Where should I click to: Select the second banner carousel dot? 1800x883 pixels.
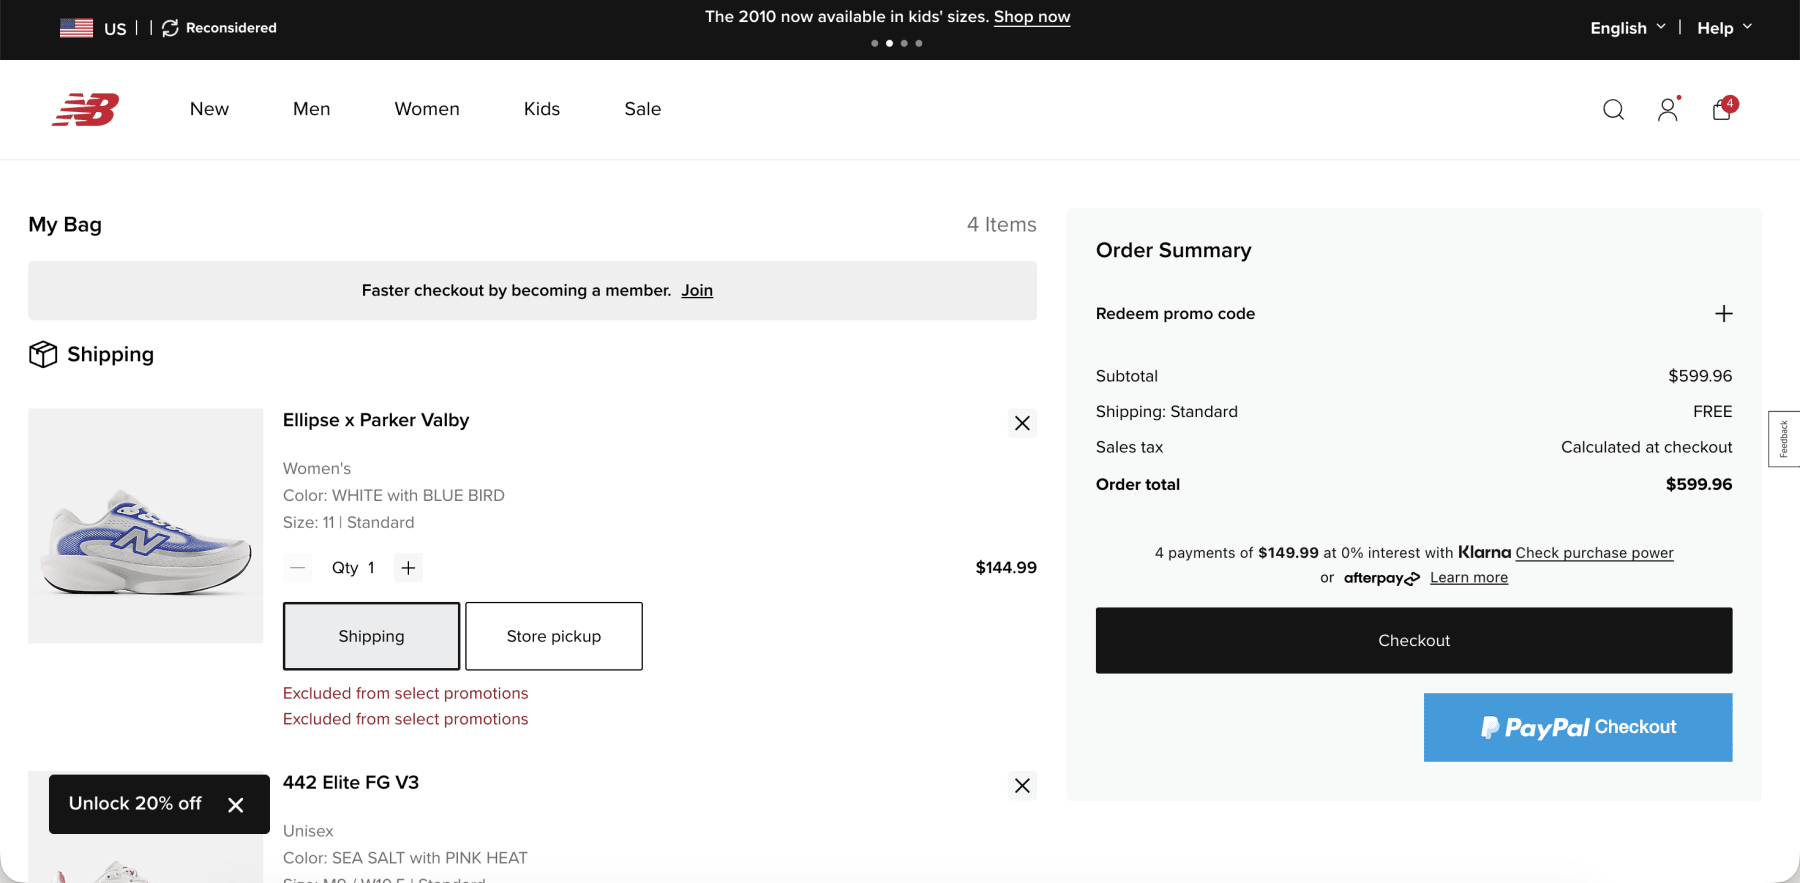click(889, 43)
